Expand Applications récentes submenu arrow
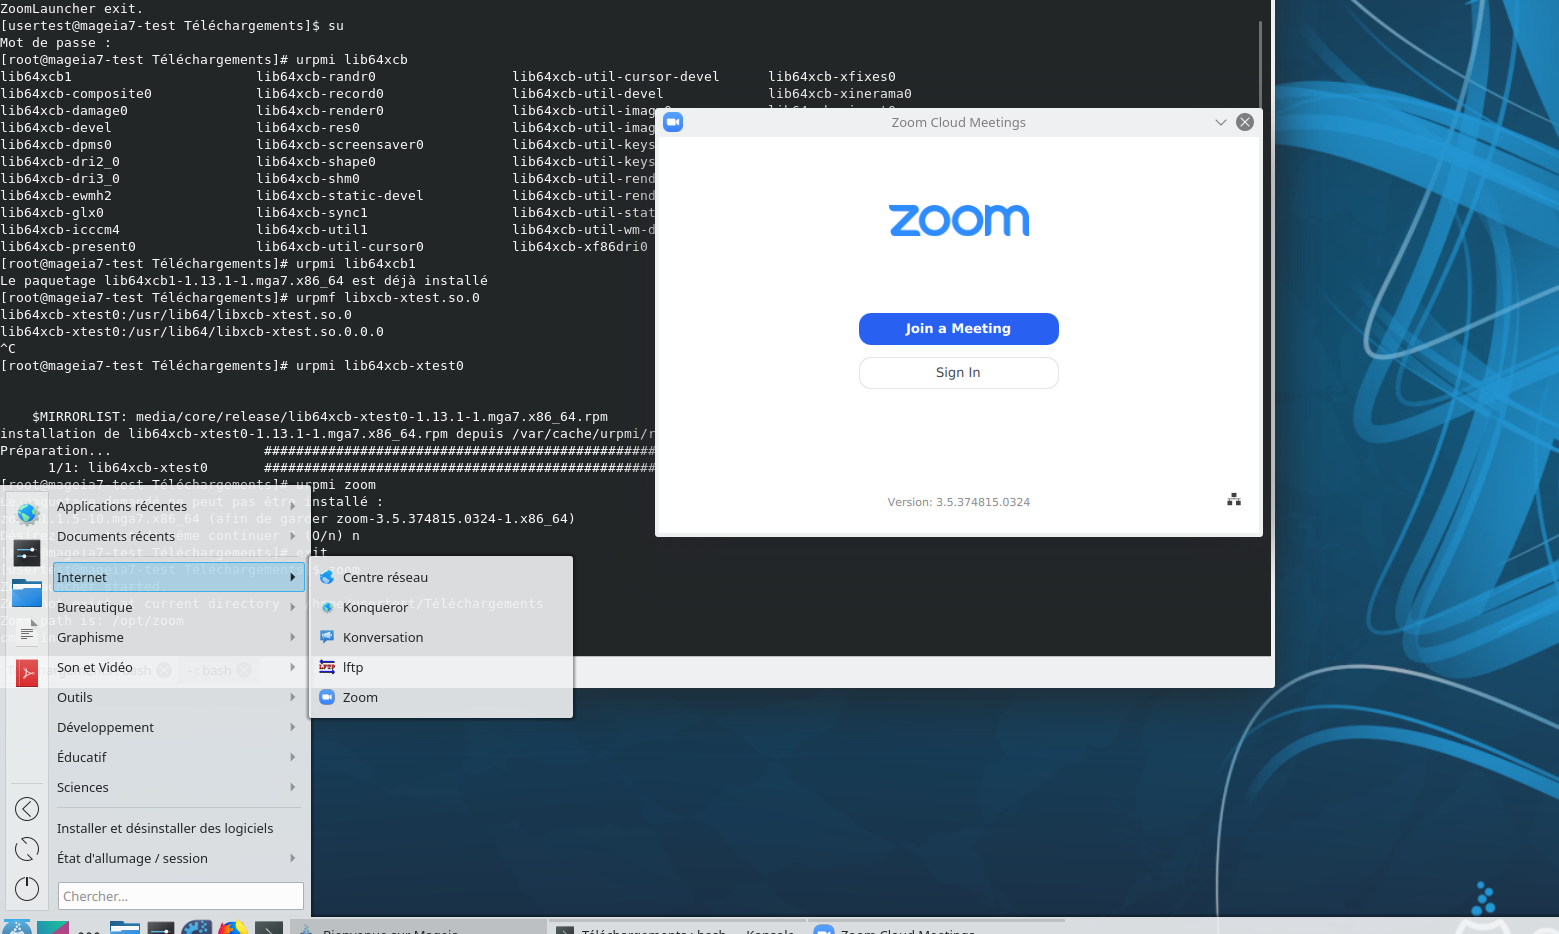The image size is (1559, 934). click(x=293, y=506)
